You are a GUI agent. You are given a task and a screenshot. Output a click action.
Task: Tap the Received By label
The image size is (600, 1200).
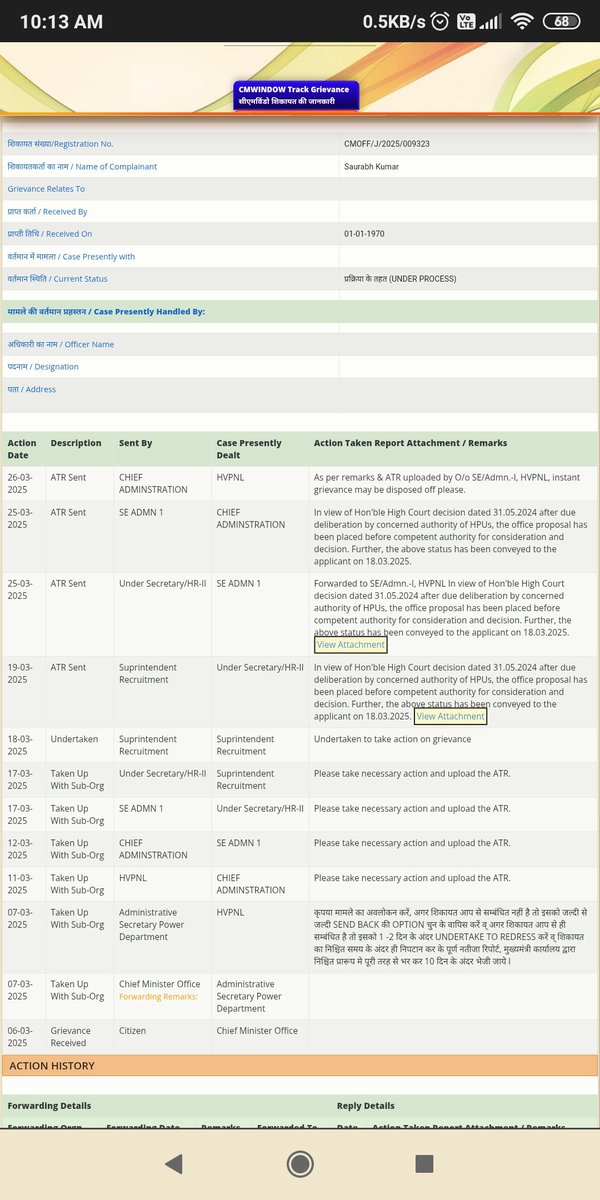click(x=47, y=211)
